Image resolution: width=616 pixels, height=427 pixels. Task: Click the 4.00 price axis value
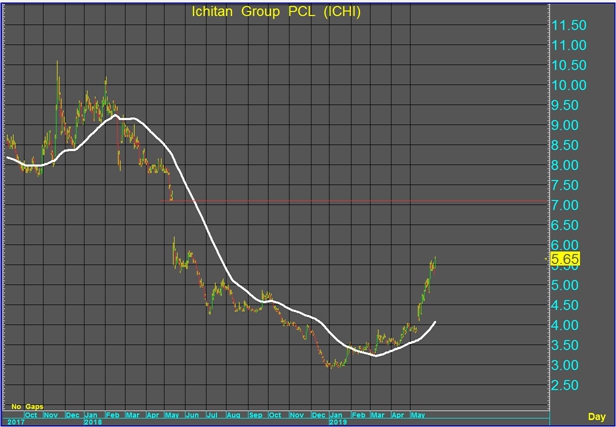[x=565, y=325]
